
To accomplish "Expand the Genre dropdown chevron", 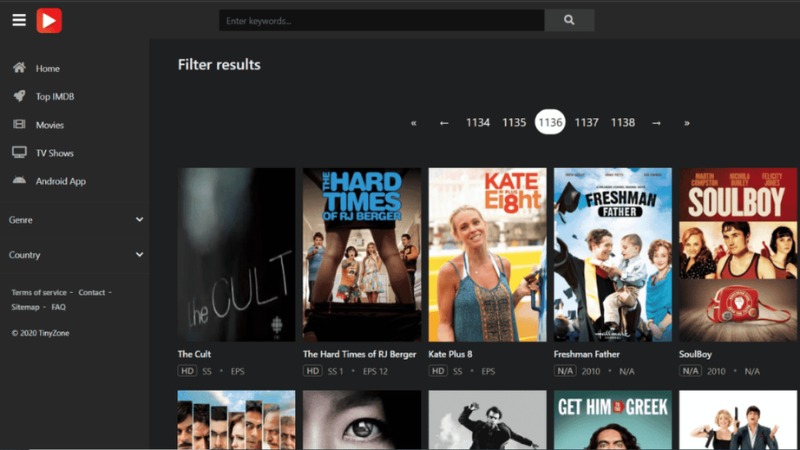I will [139, 220].
